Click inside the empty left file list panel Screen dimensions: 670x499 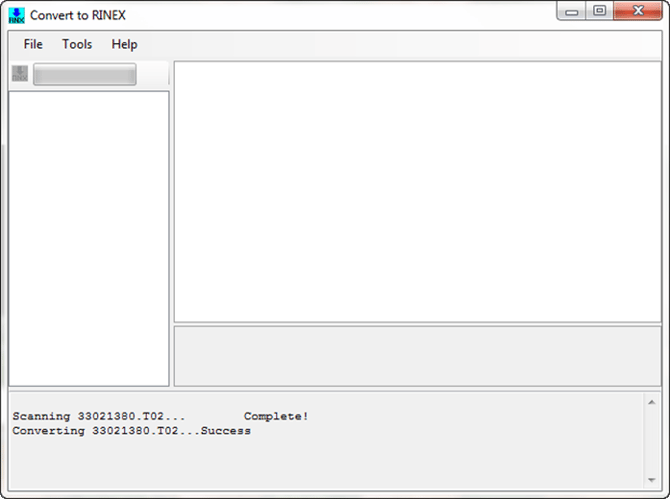pyautogui.click(x=88, y=238)
